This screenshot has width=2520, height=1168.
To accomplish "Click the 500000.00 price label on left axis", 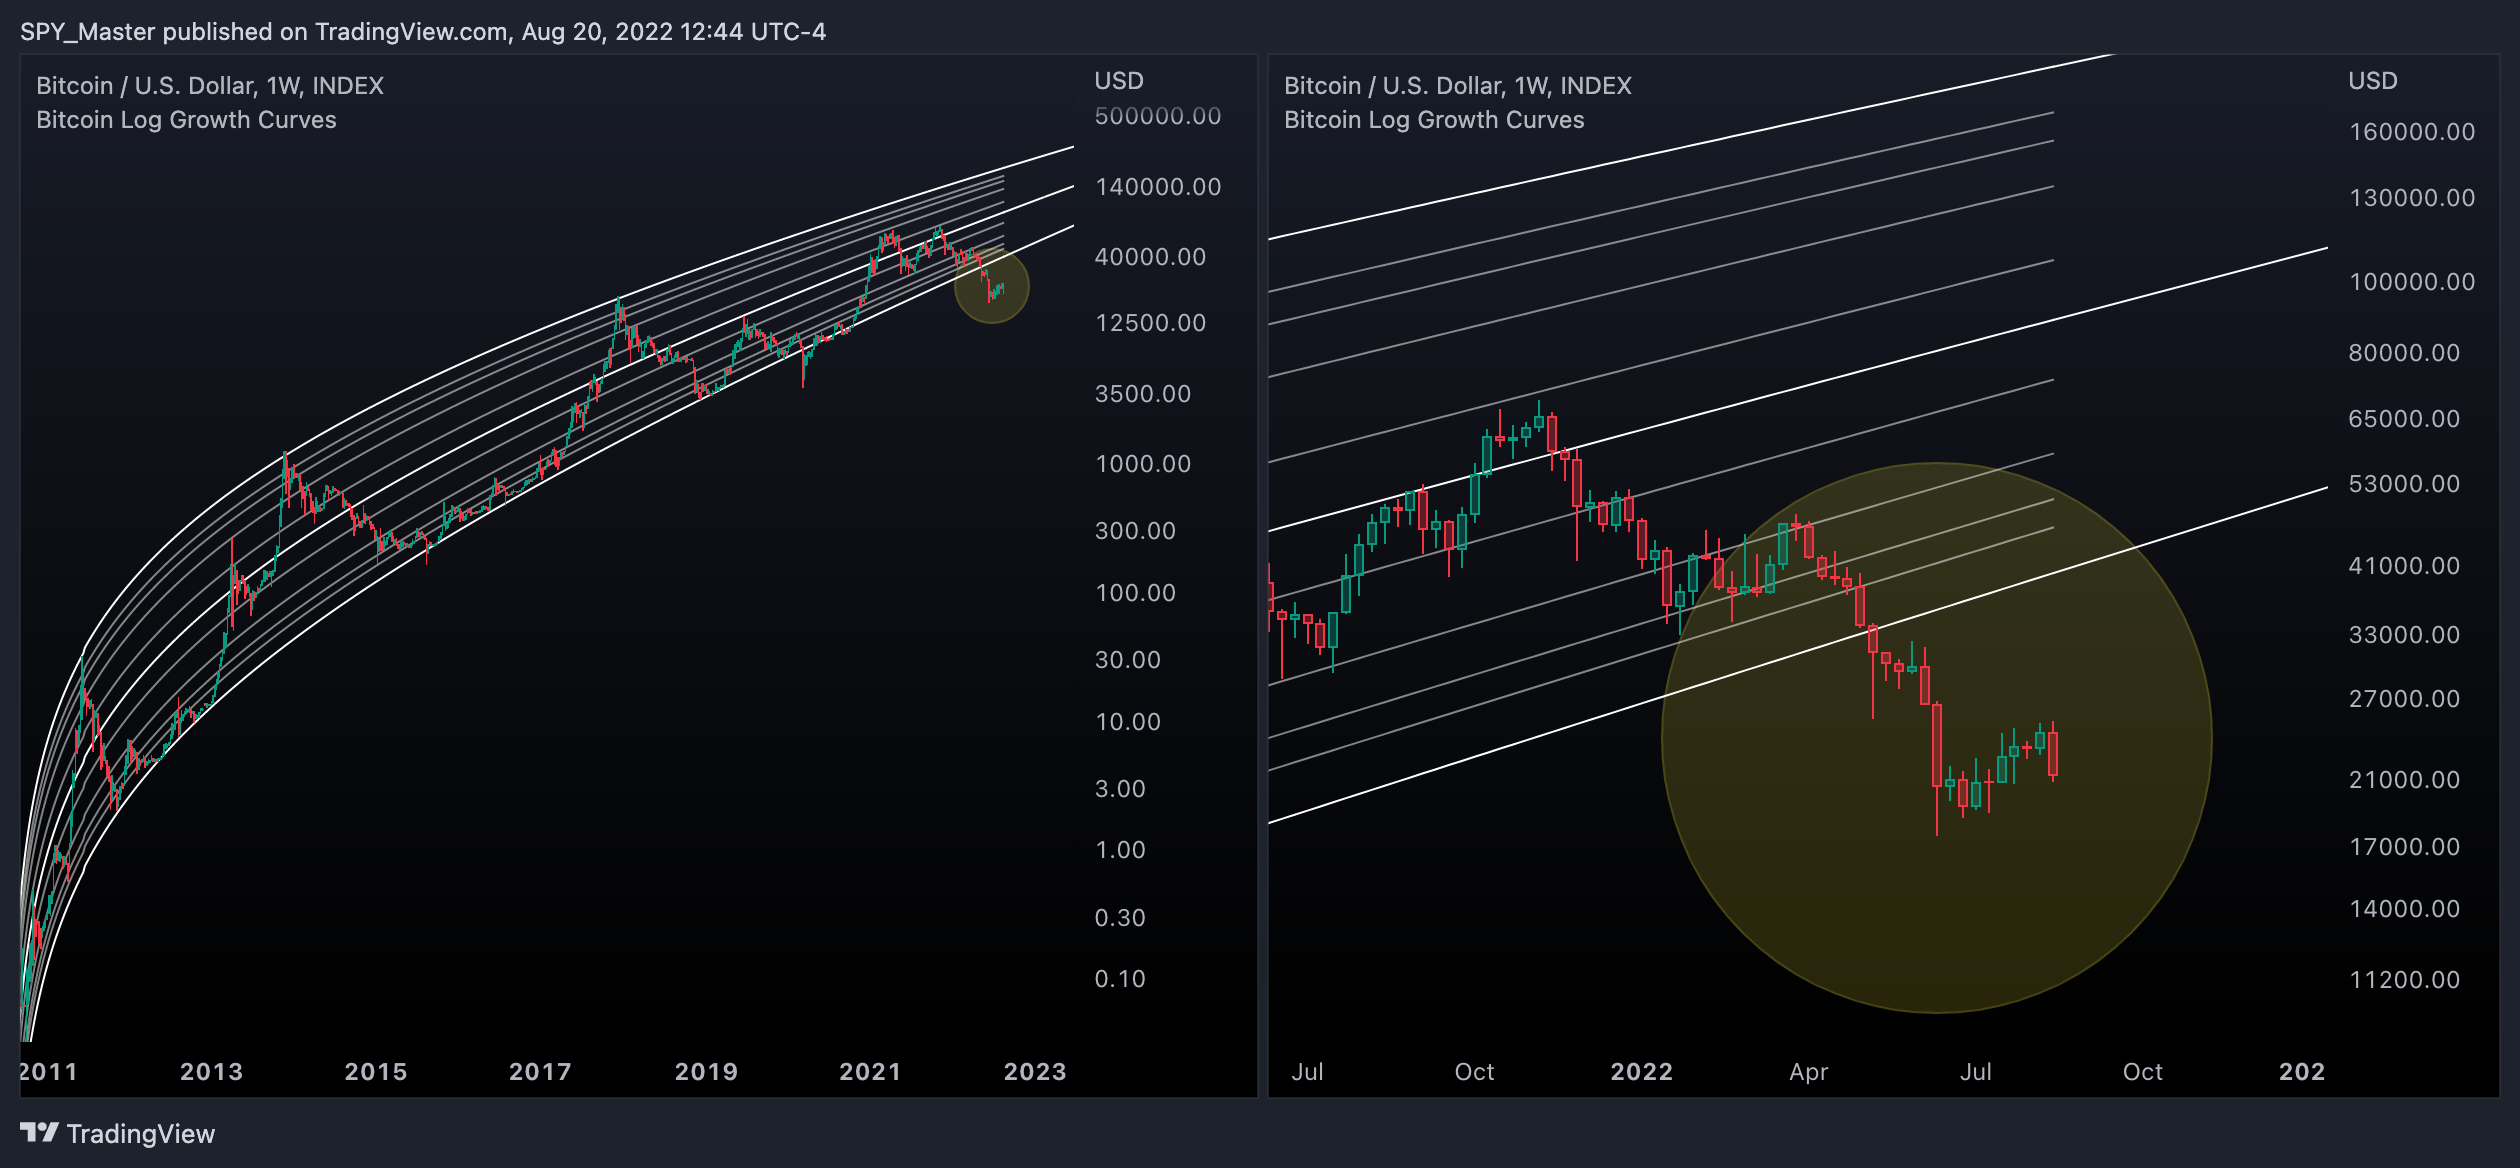I will point(1158,116).
